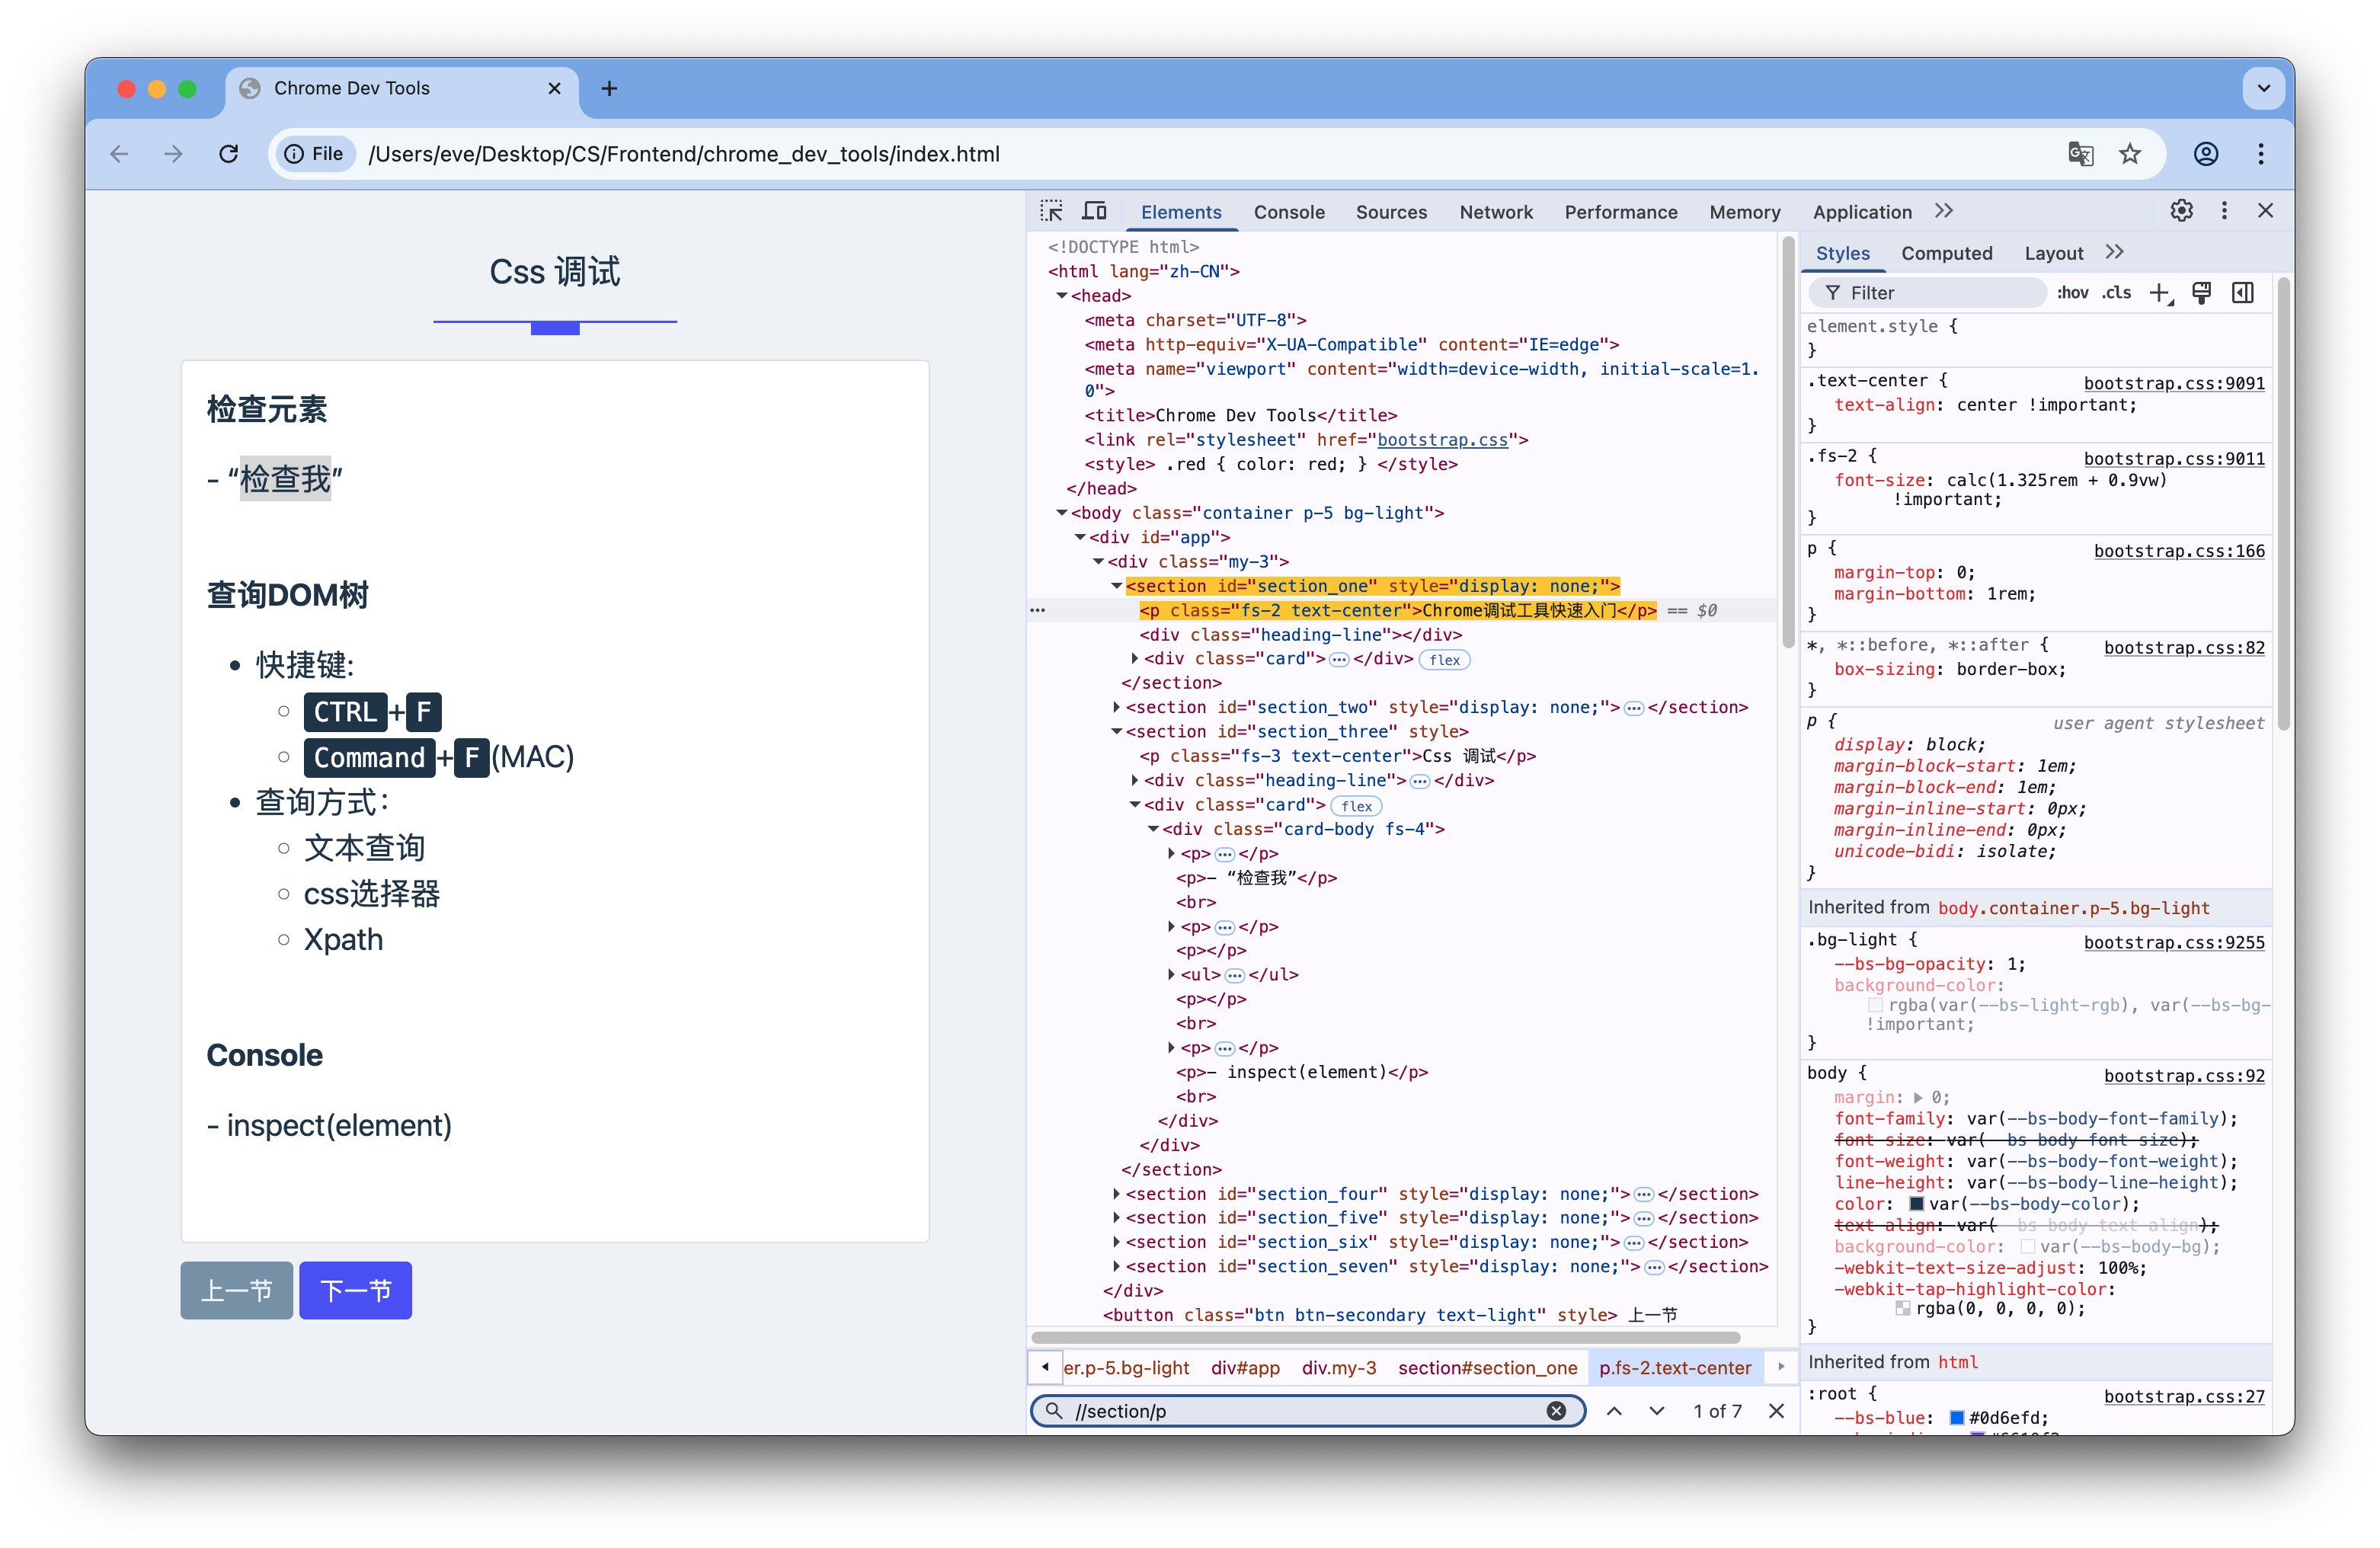Clear the search input with X icon
2380x1548 pixels.
pos(1556,1411)
